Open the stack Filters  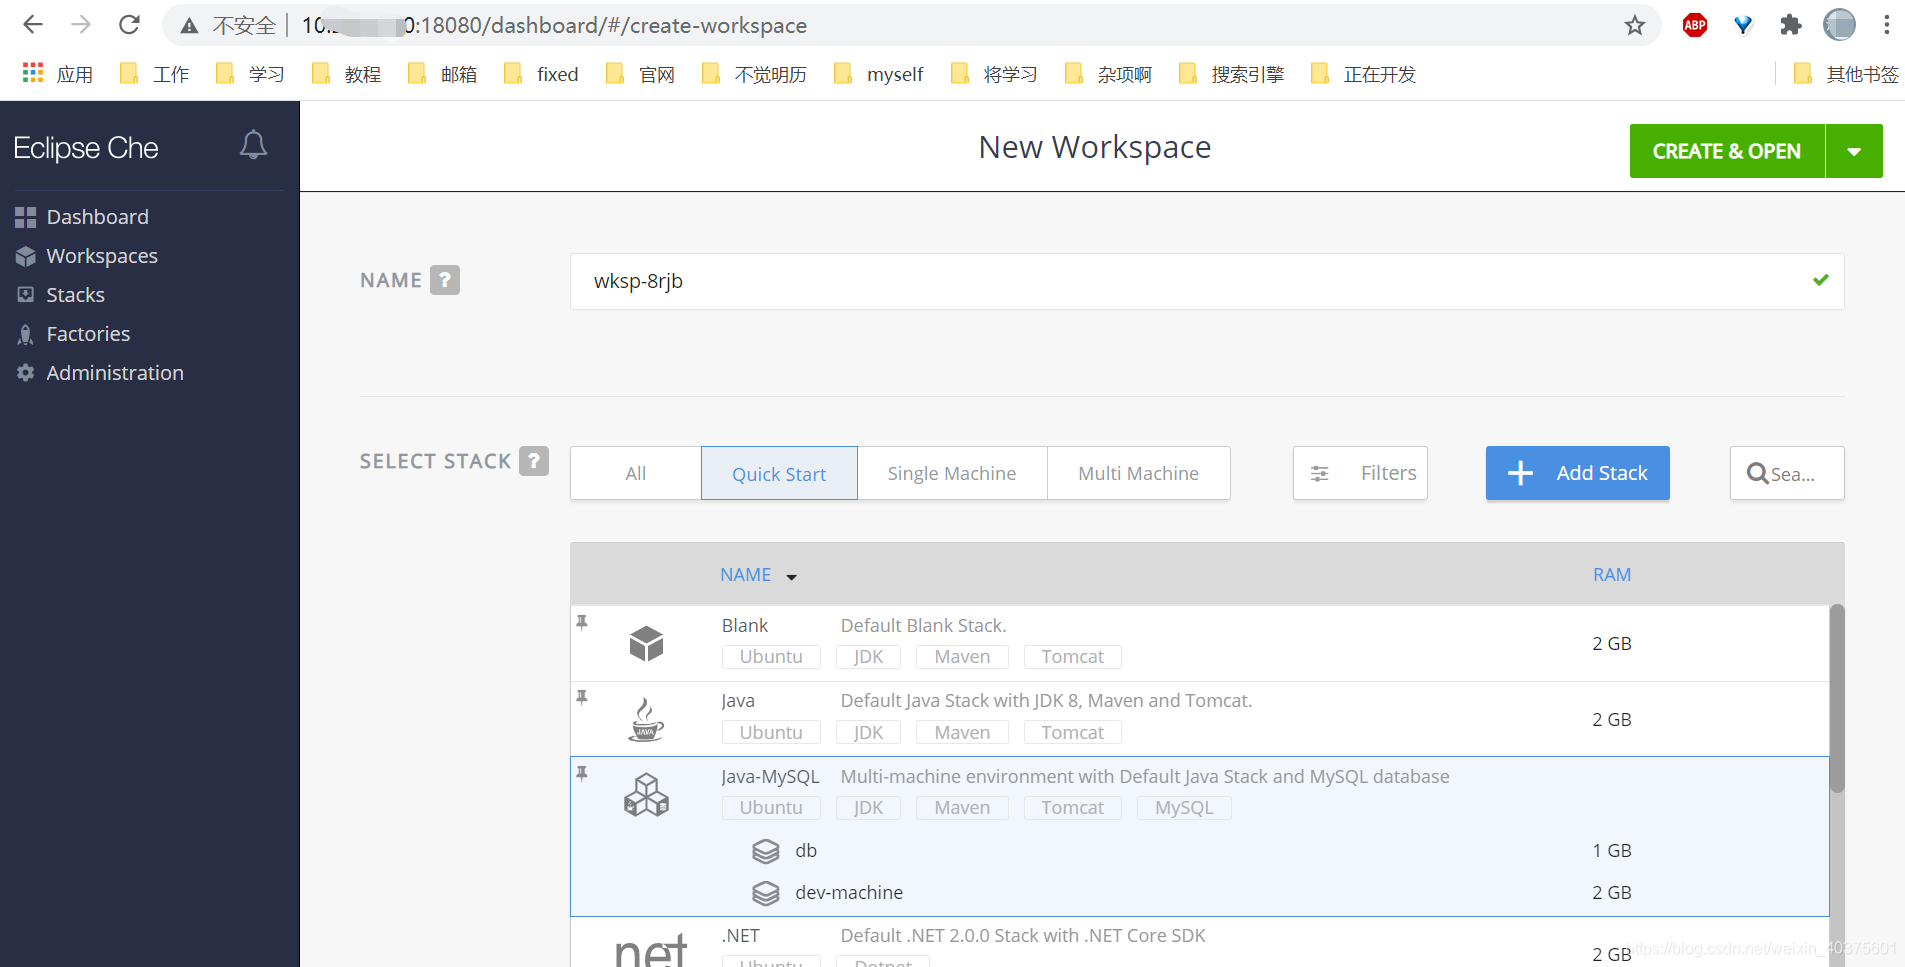click(x=1360, y=473)
